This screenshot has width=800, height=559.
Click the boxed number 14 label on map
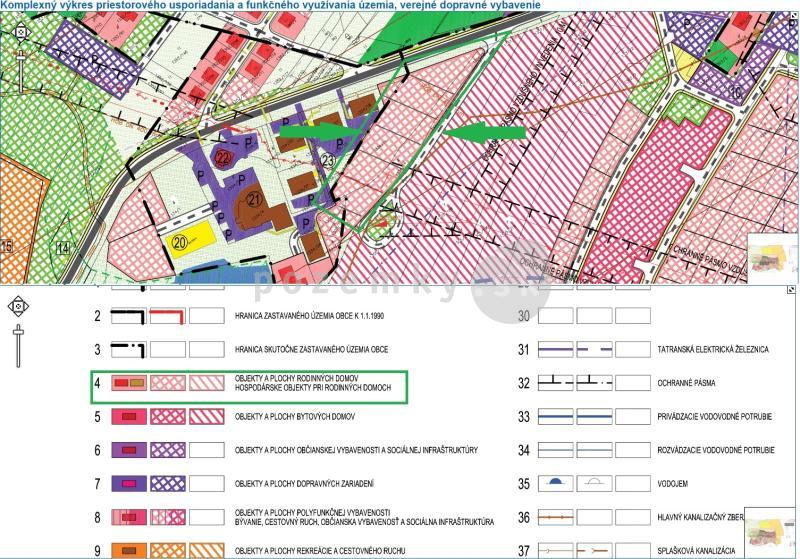[x=63, y=248]
